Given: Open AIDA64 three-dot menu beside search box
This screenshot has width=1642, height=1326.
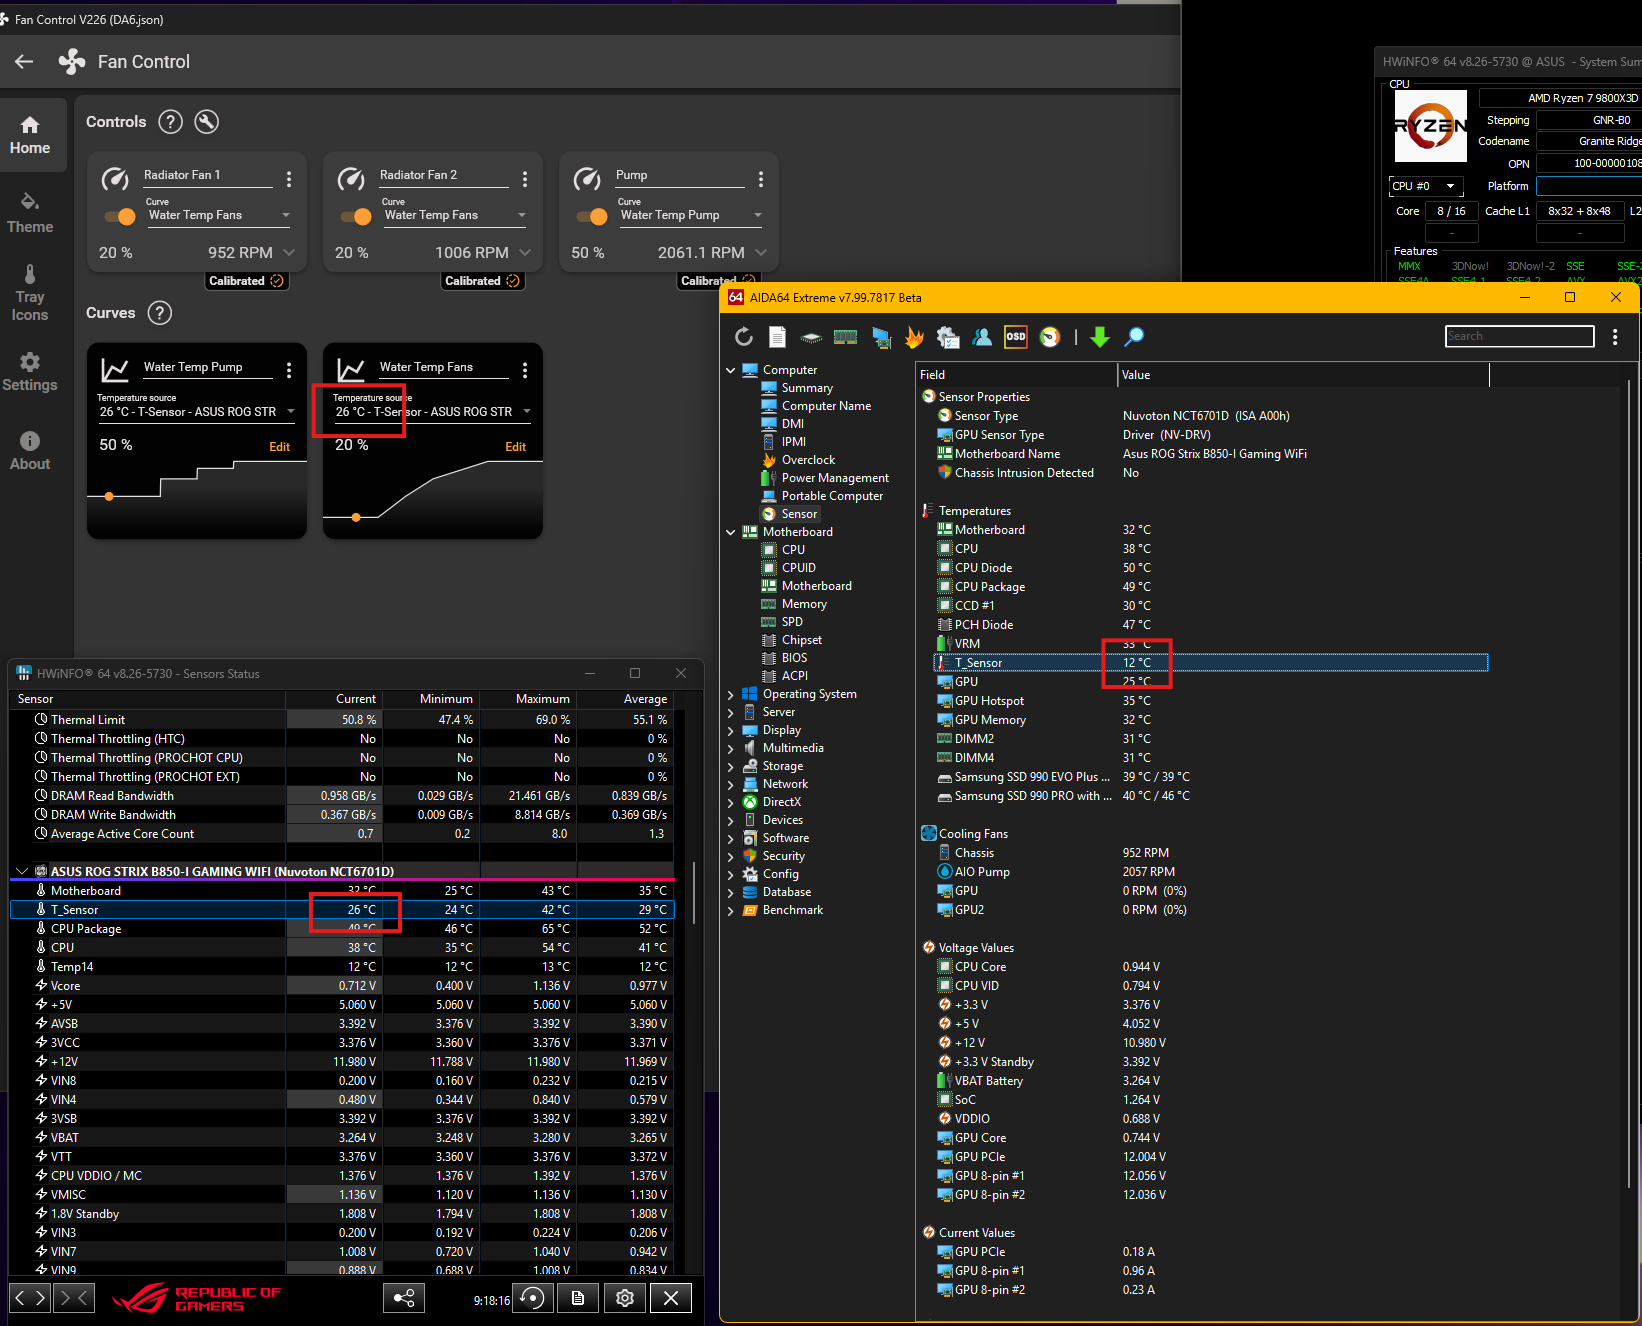Looking at the screenshot, I should click(x=1615, y=337).
